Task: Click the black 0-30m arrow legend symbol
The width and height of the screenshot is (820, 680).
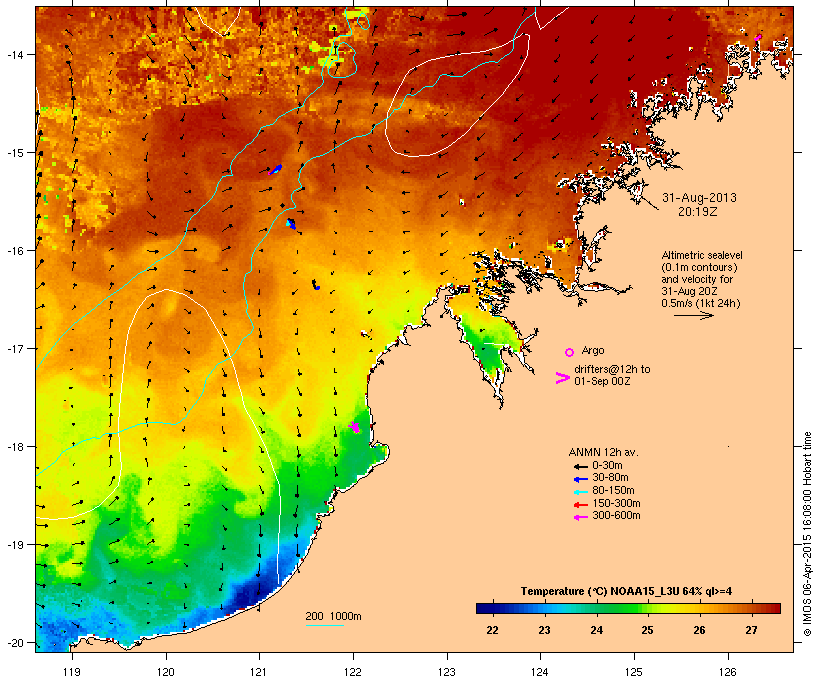Action: [580, 466]
